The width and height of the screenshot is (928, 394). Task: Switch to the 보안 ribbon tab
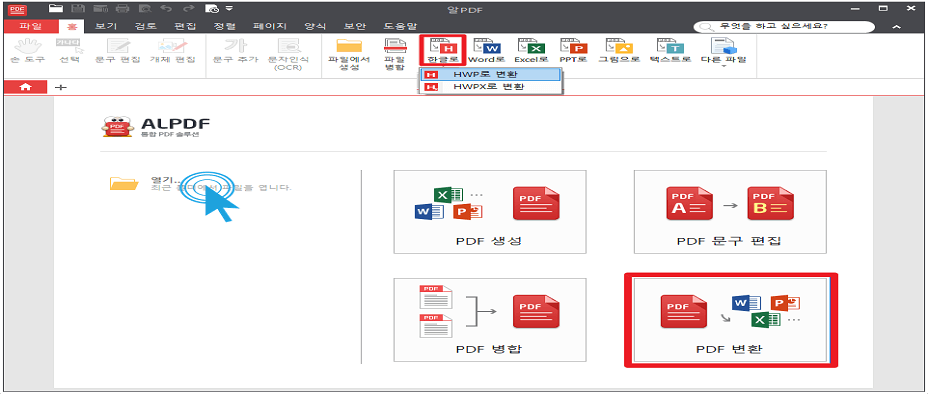pos(355,26)
